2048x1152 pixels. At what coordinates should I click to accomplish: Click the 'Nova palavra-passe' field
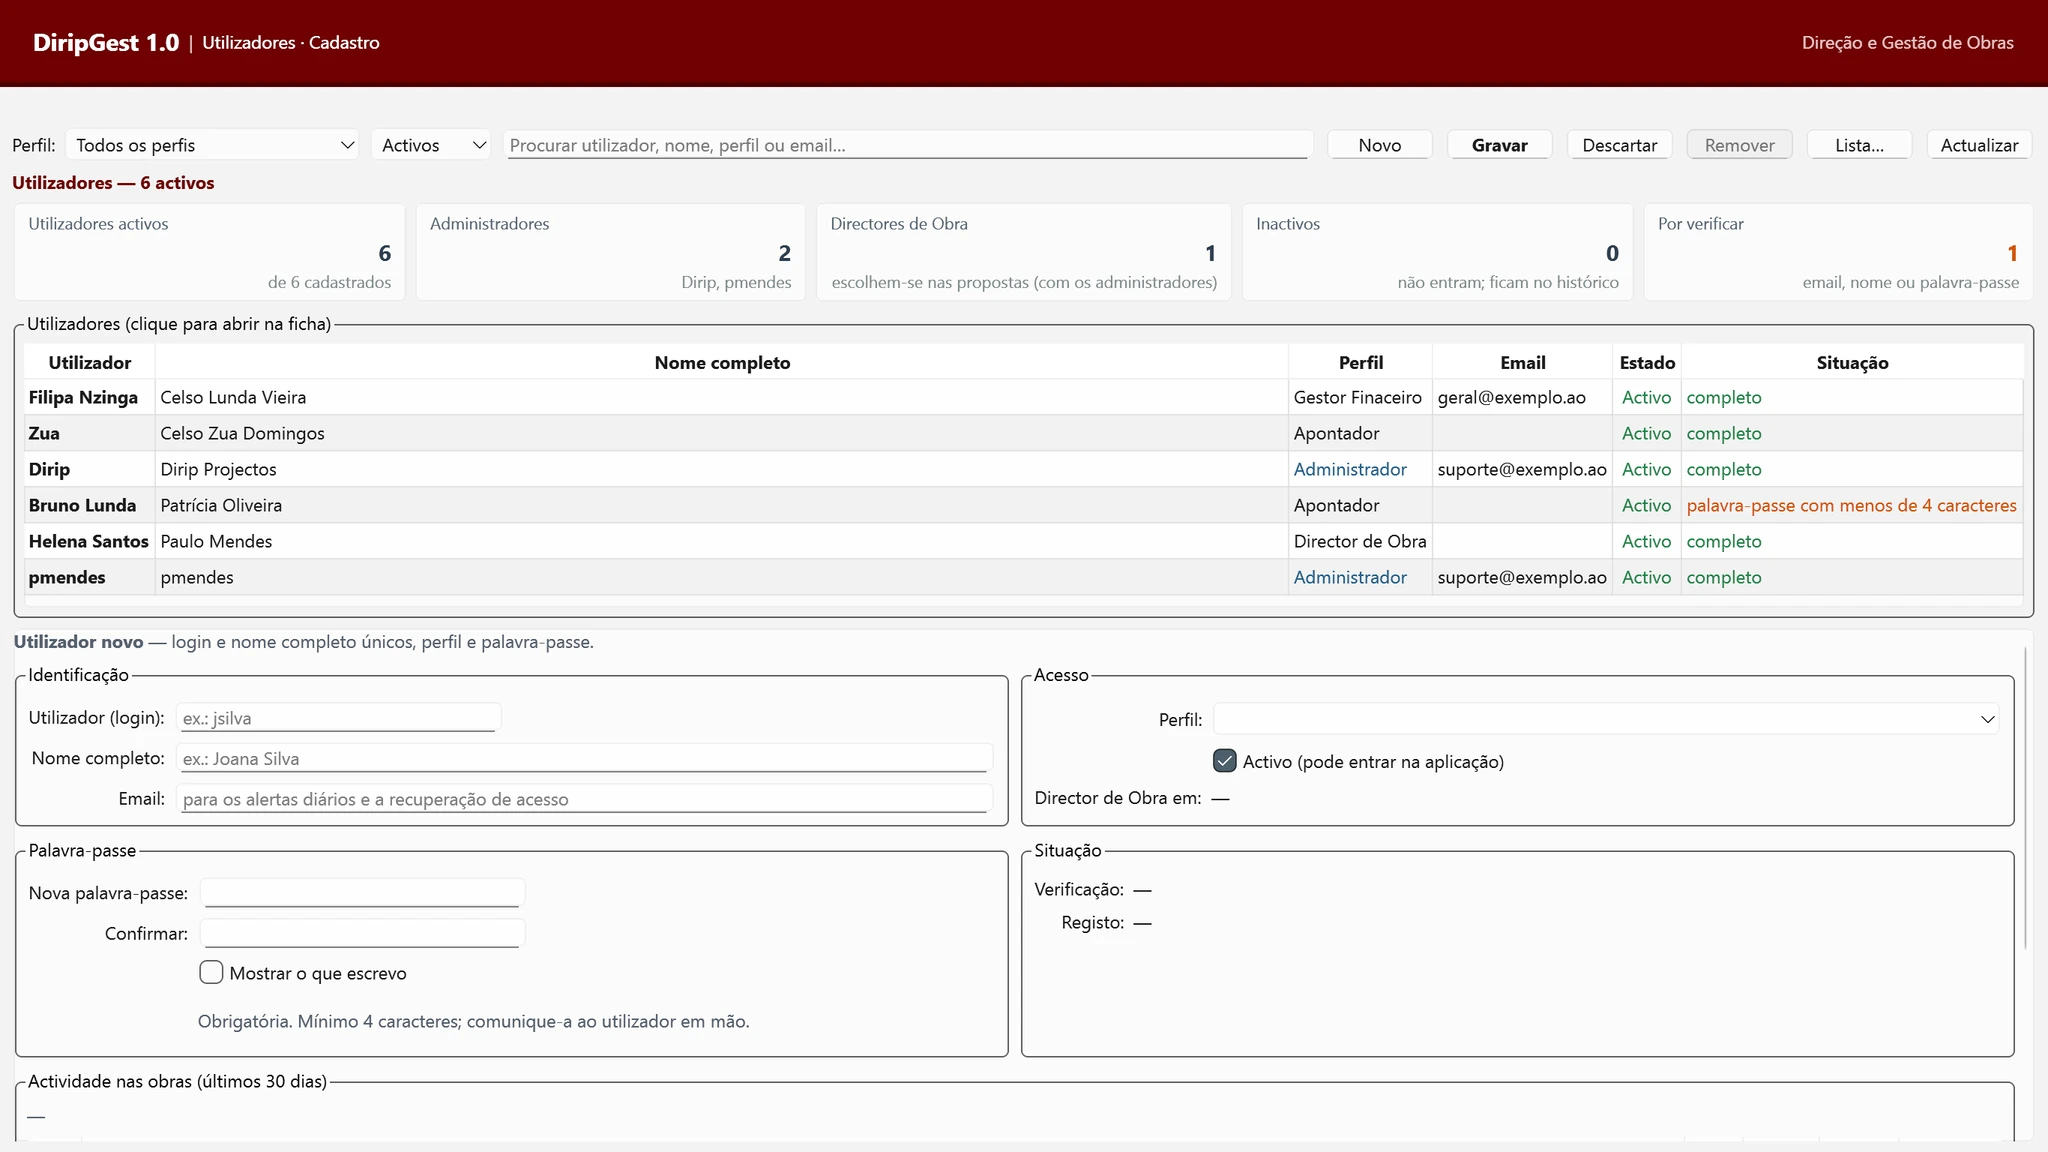(362, 893)
